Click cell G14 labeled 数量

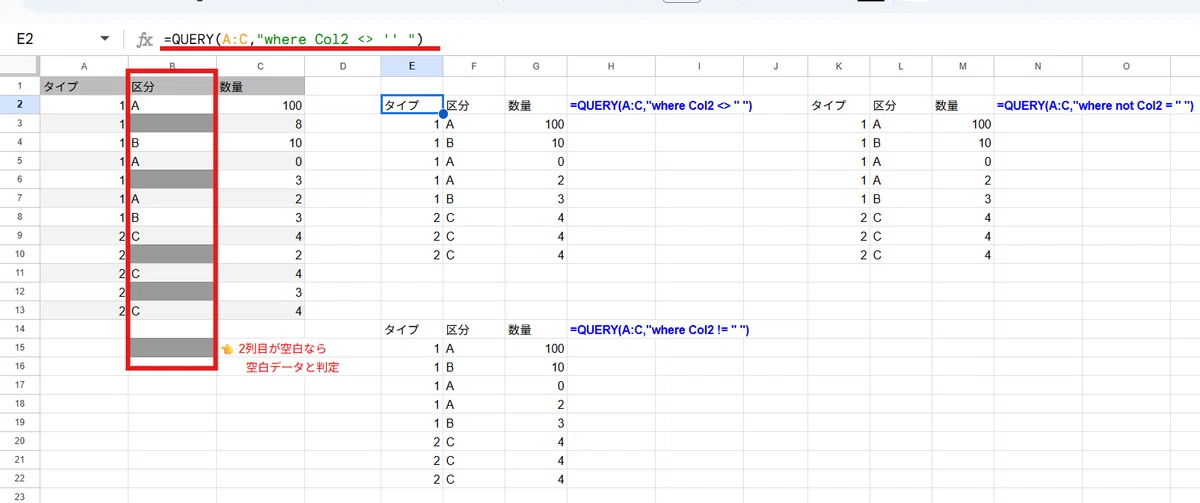(536, 328)
